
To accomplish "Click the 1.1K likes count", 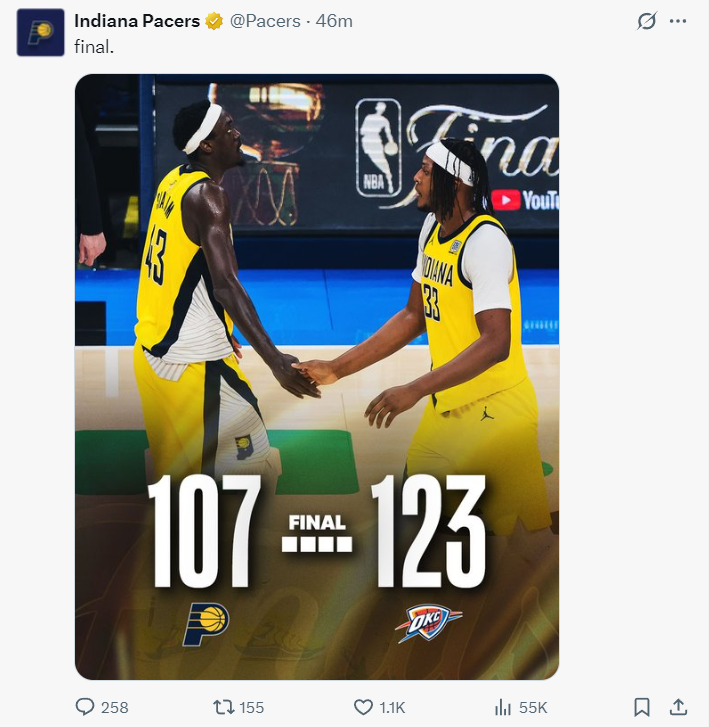I will [x=392, y=708].
